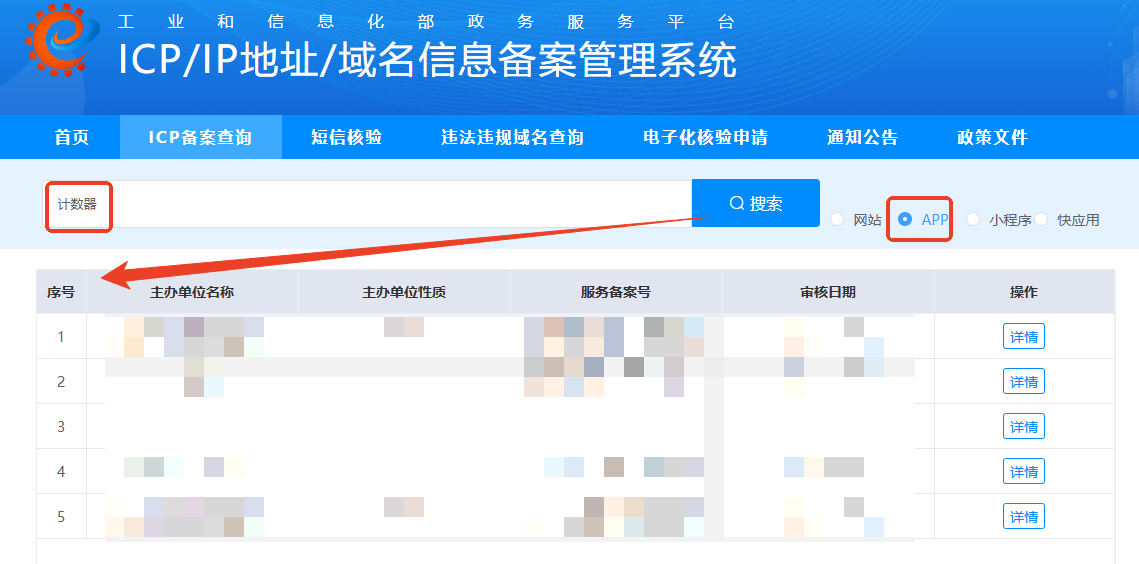Click the 工业和信息化部政务服务平台 heading
1139x564 pixels.
426,21
